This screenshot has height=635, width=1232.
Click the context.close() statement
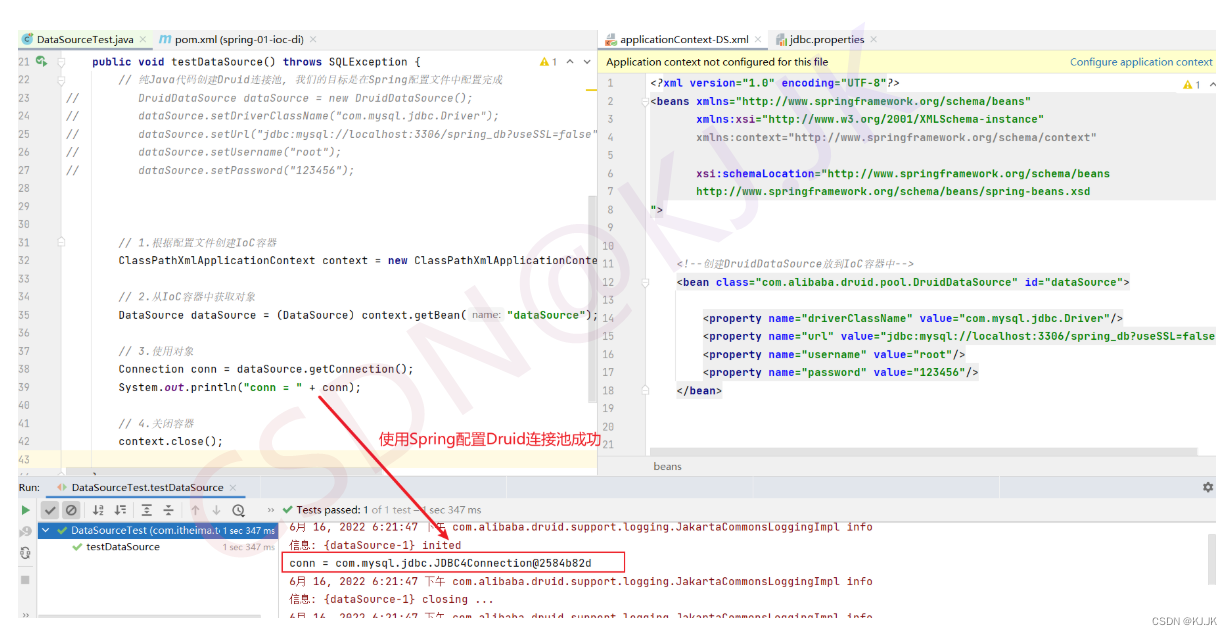tap(171, 441)
